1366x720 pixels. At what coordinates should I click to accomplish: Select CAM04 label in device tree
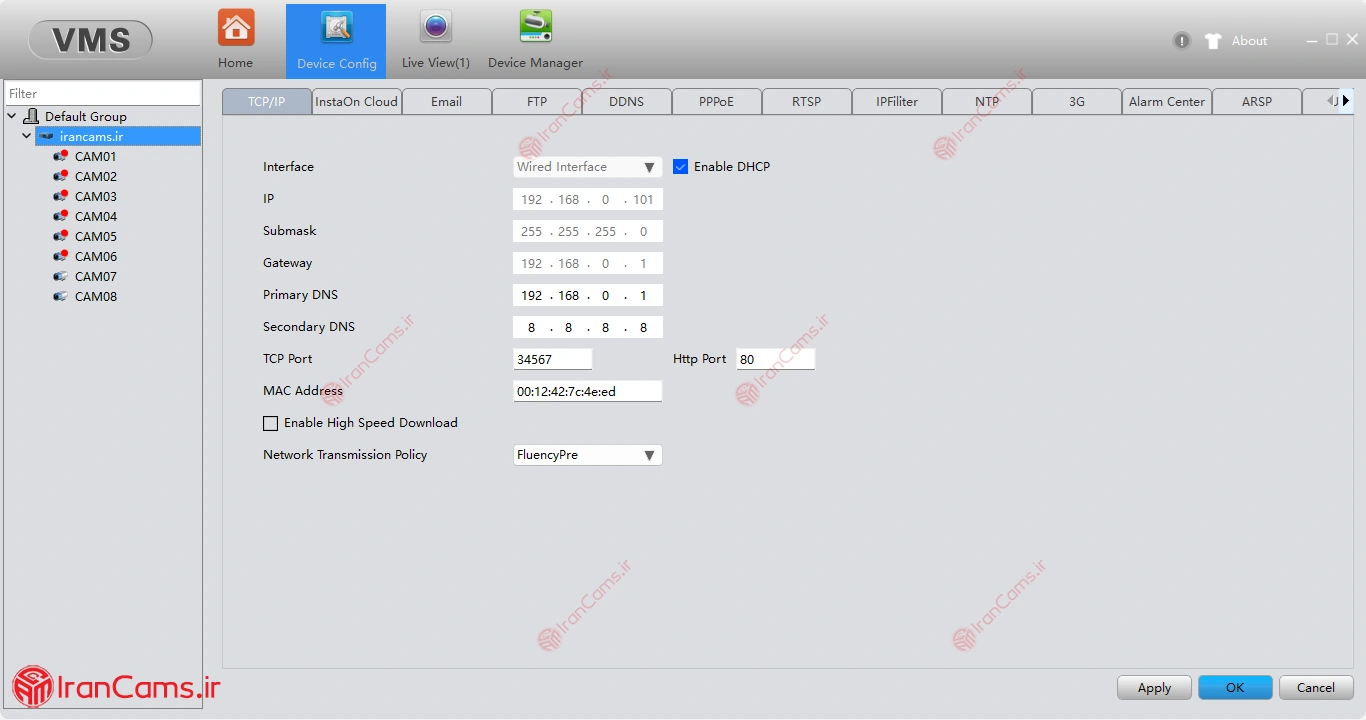[x=96, y=216]
